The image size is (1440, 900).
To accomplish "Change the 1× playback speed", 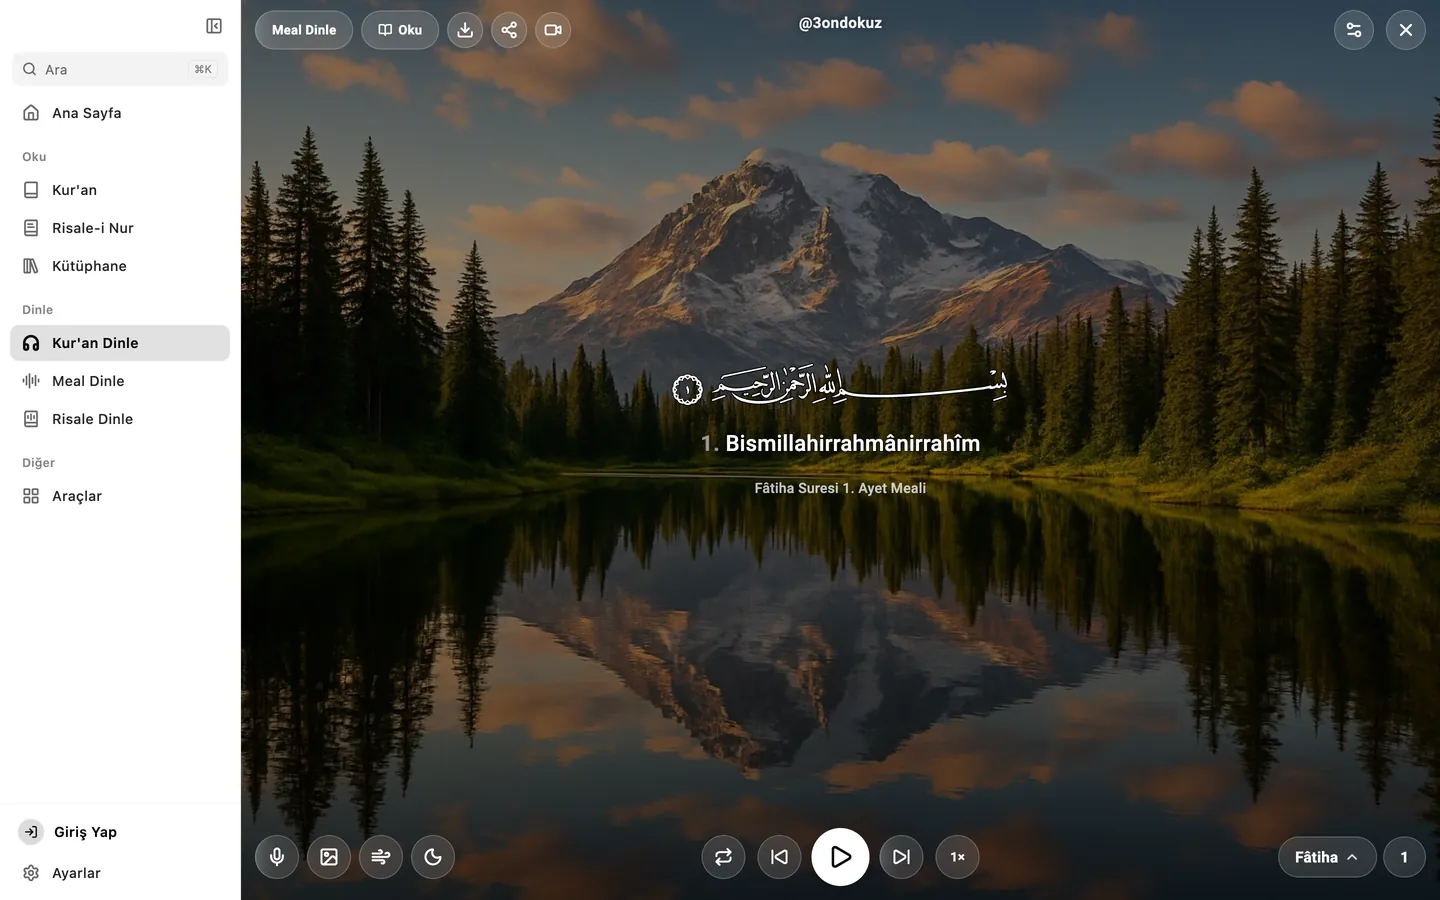I will 958,857.
